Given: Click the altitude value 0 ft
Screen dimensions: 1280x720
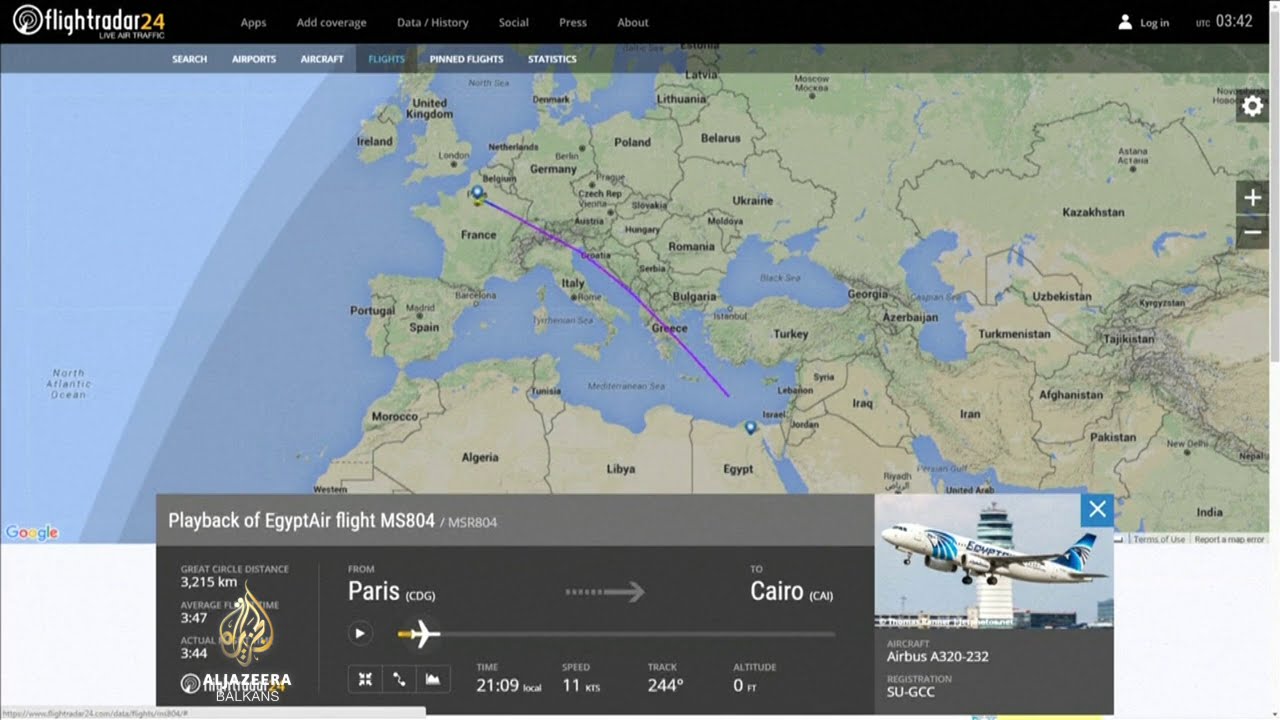Looking at the screenshot, I should pos(745,685).
